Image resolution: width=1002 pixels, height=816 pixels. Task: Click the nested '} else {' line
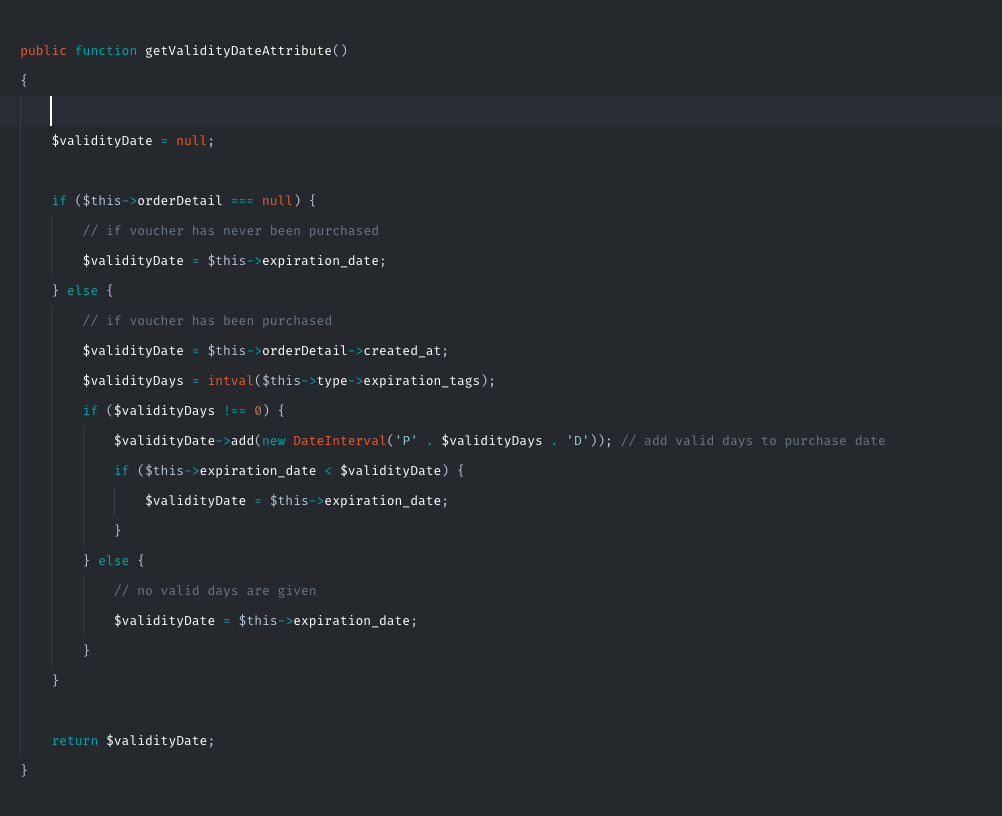pos(114,561)
